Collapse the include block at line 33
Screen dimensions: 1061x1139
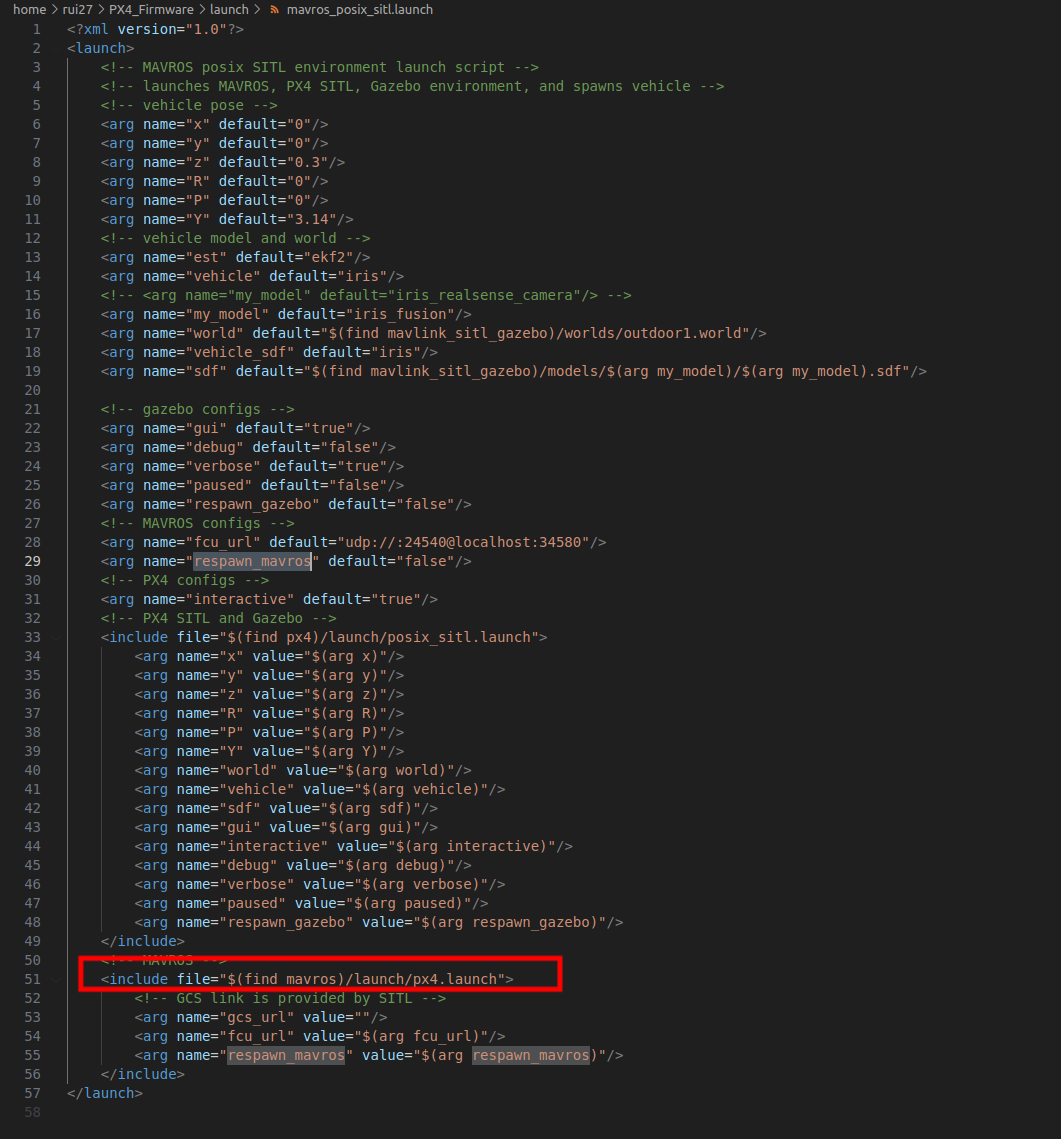pyautogui.click(x=56, y=637)
